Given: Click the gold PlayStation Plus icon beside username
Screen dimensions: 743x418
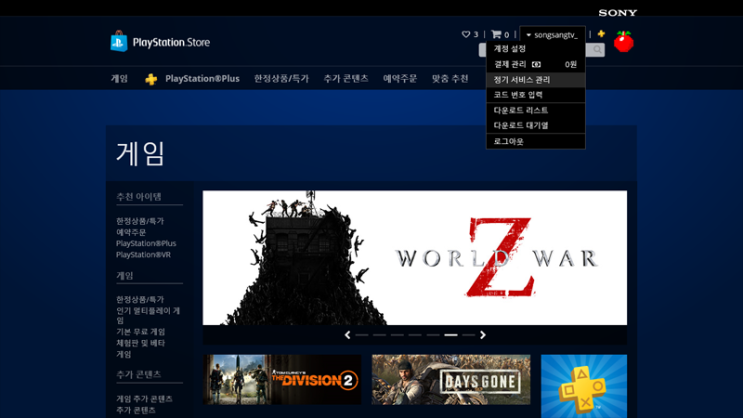Looking at the screenshot, I should 601,34.
